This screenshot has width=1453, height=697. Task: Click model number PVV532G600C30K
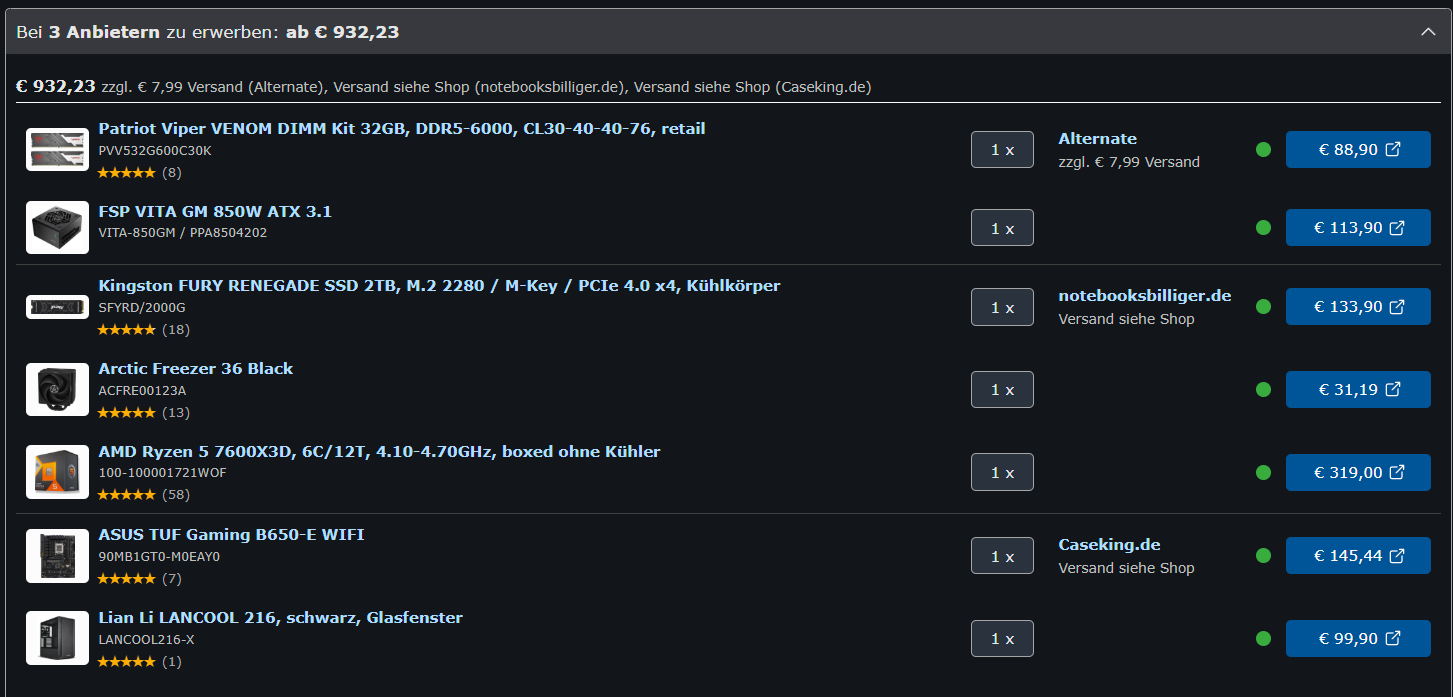155,151
